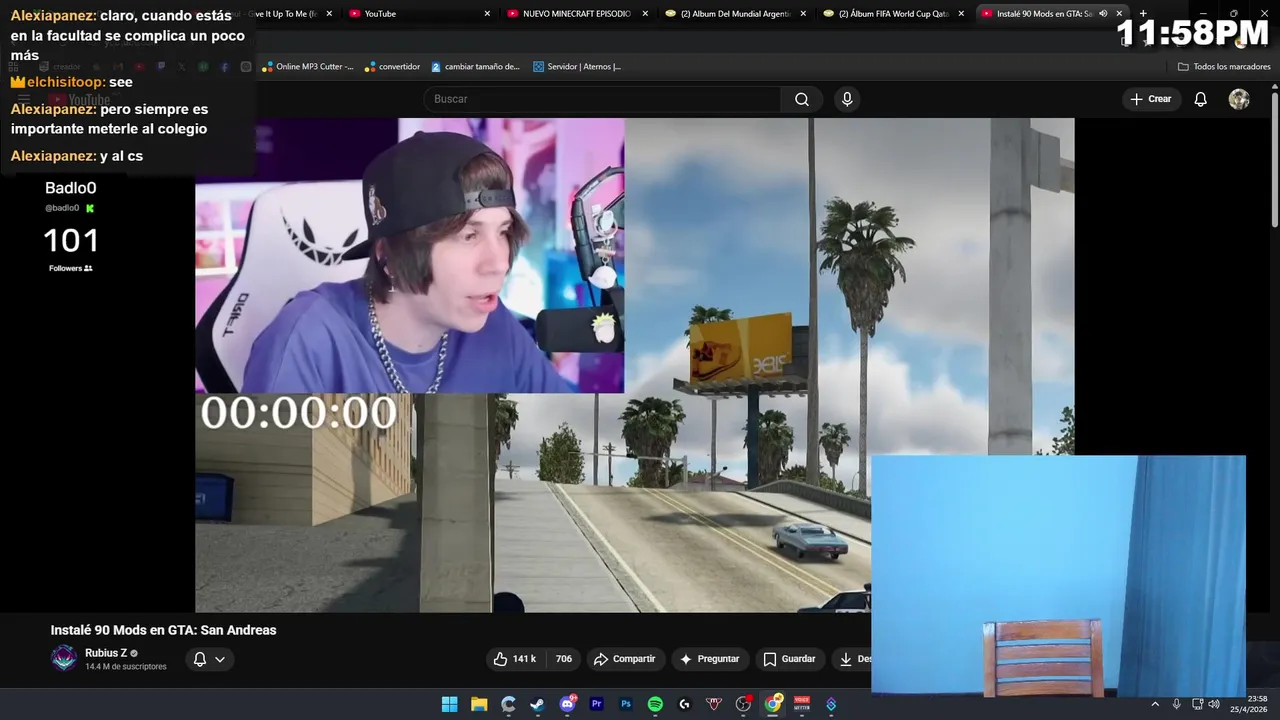This screenshot has height=720, width=1280.
Task: Open volume control in system tray
Action: pos(1214,704)
